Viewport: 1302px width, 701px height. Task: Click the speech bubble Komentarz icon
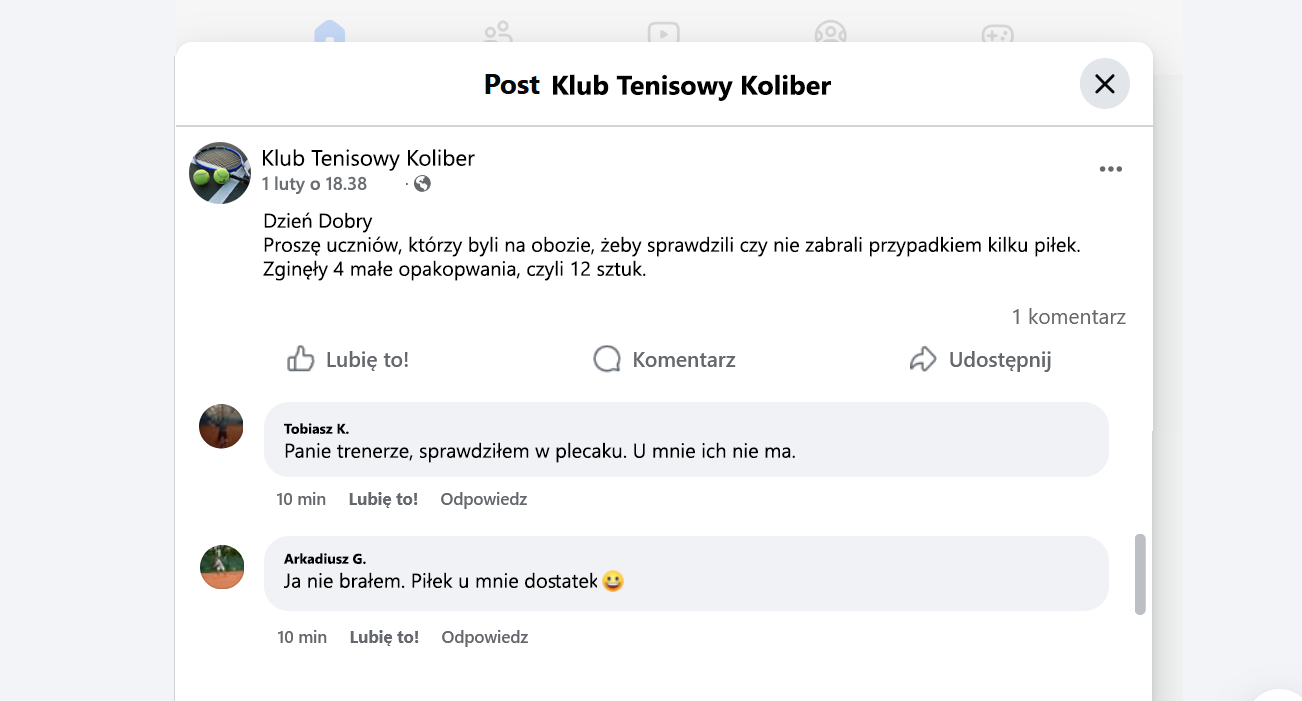pos(607,359)
